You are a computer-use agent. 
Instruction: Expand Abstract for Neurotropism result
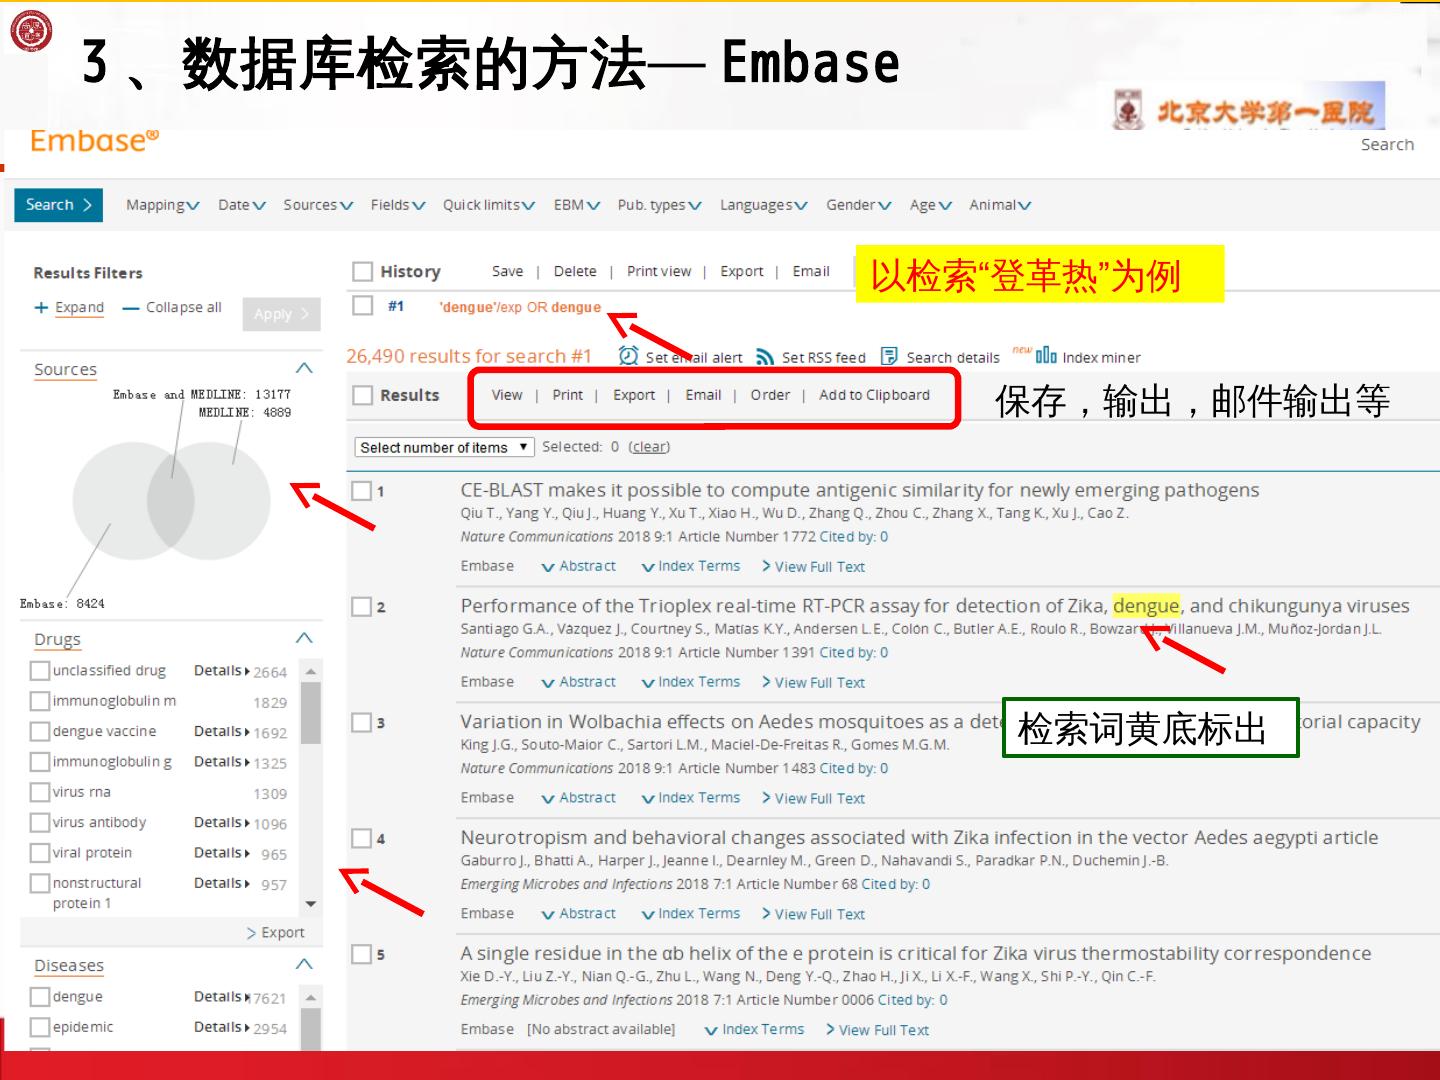[579, 914]
